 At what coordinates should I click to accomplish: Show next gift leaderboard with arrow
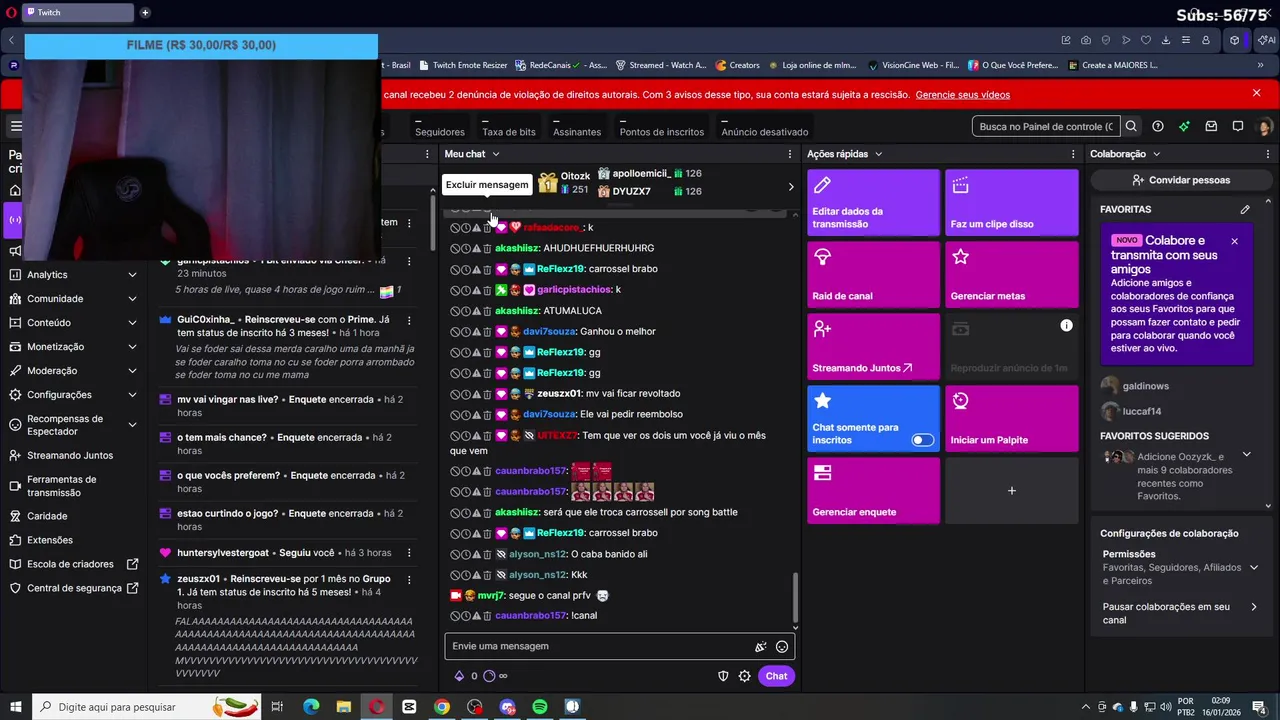click(791, 186)
